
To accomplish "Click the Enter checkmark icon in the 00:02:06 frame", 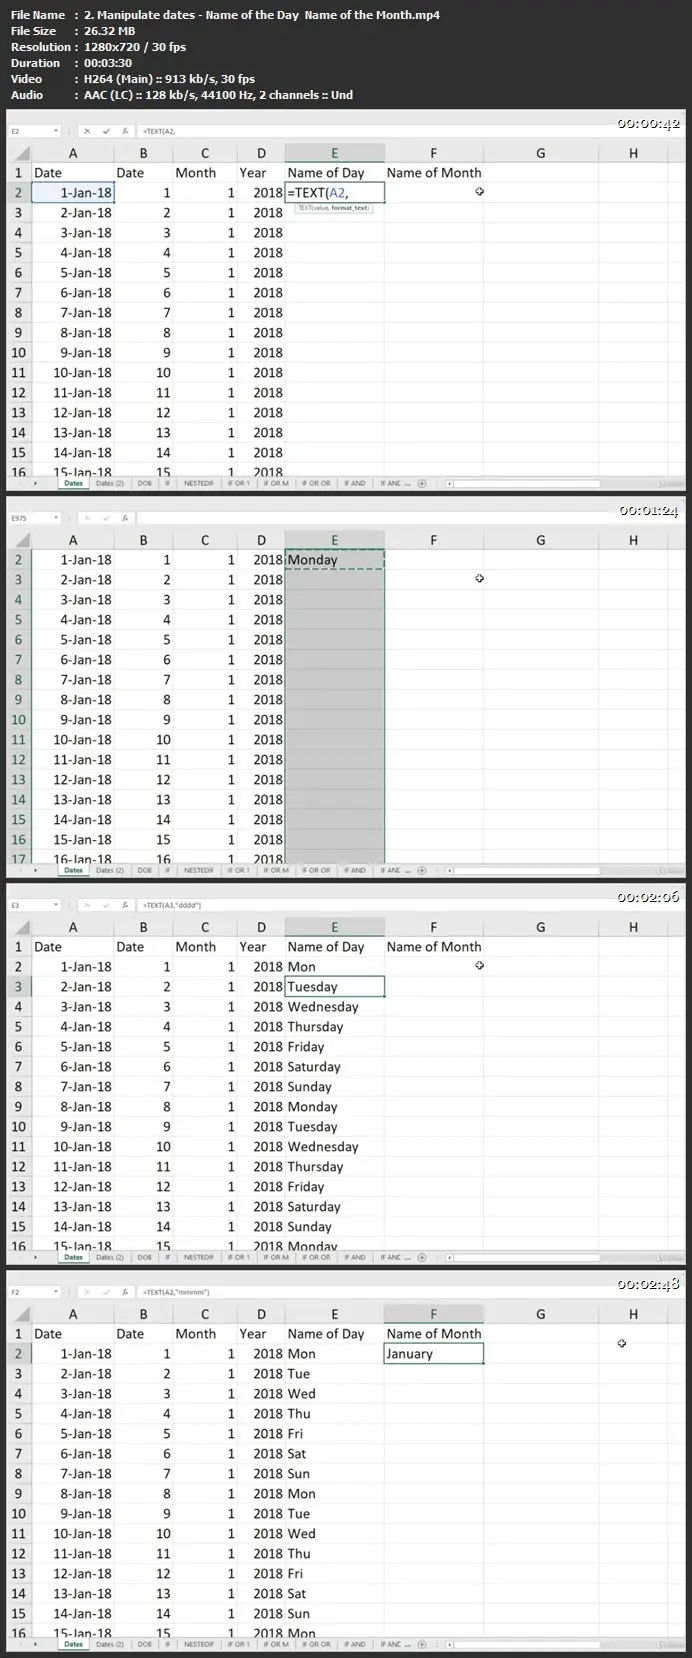I will pyautogui.click(x=106, y=905).
